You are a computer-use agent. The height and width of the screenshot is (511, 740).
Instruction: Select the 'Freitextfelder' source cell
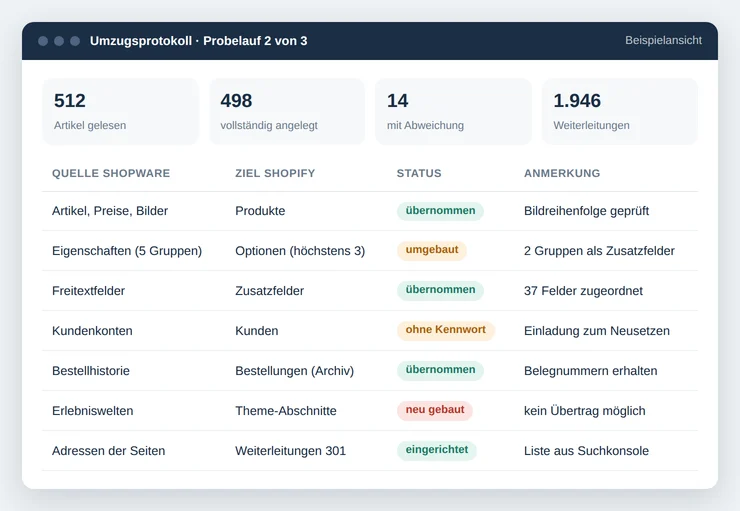click(88, 291)
